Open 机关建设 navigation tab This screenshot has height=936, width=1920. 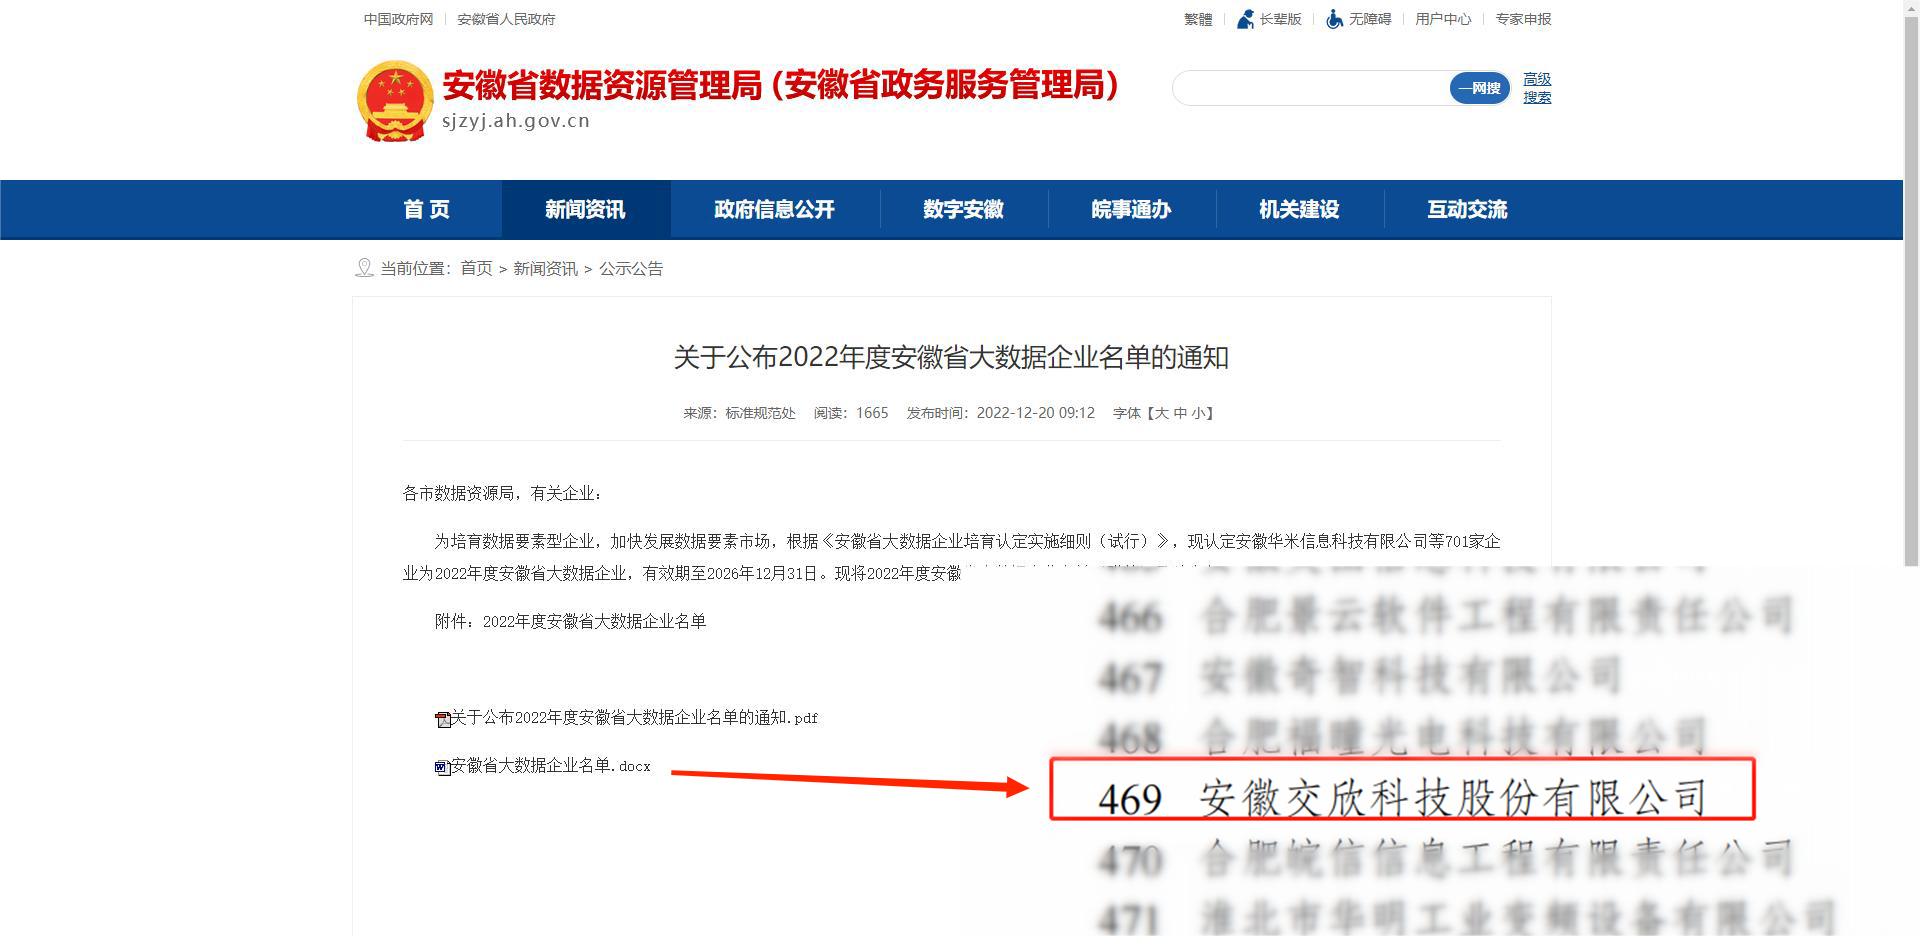coord(1299,209)
